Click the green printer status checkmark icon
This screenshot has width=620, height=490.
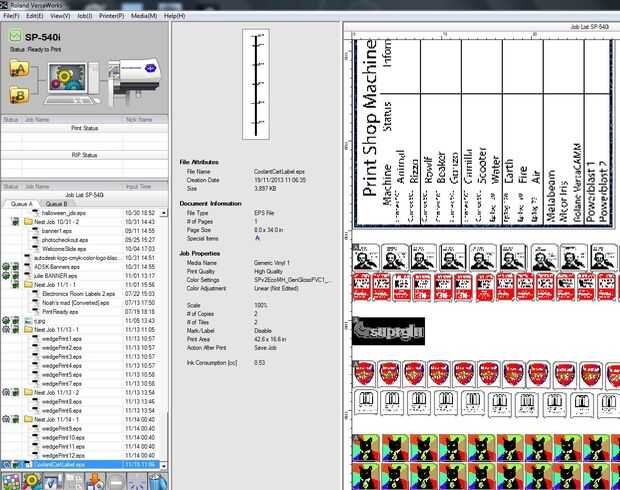tap(15, 36)
